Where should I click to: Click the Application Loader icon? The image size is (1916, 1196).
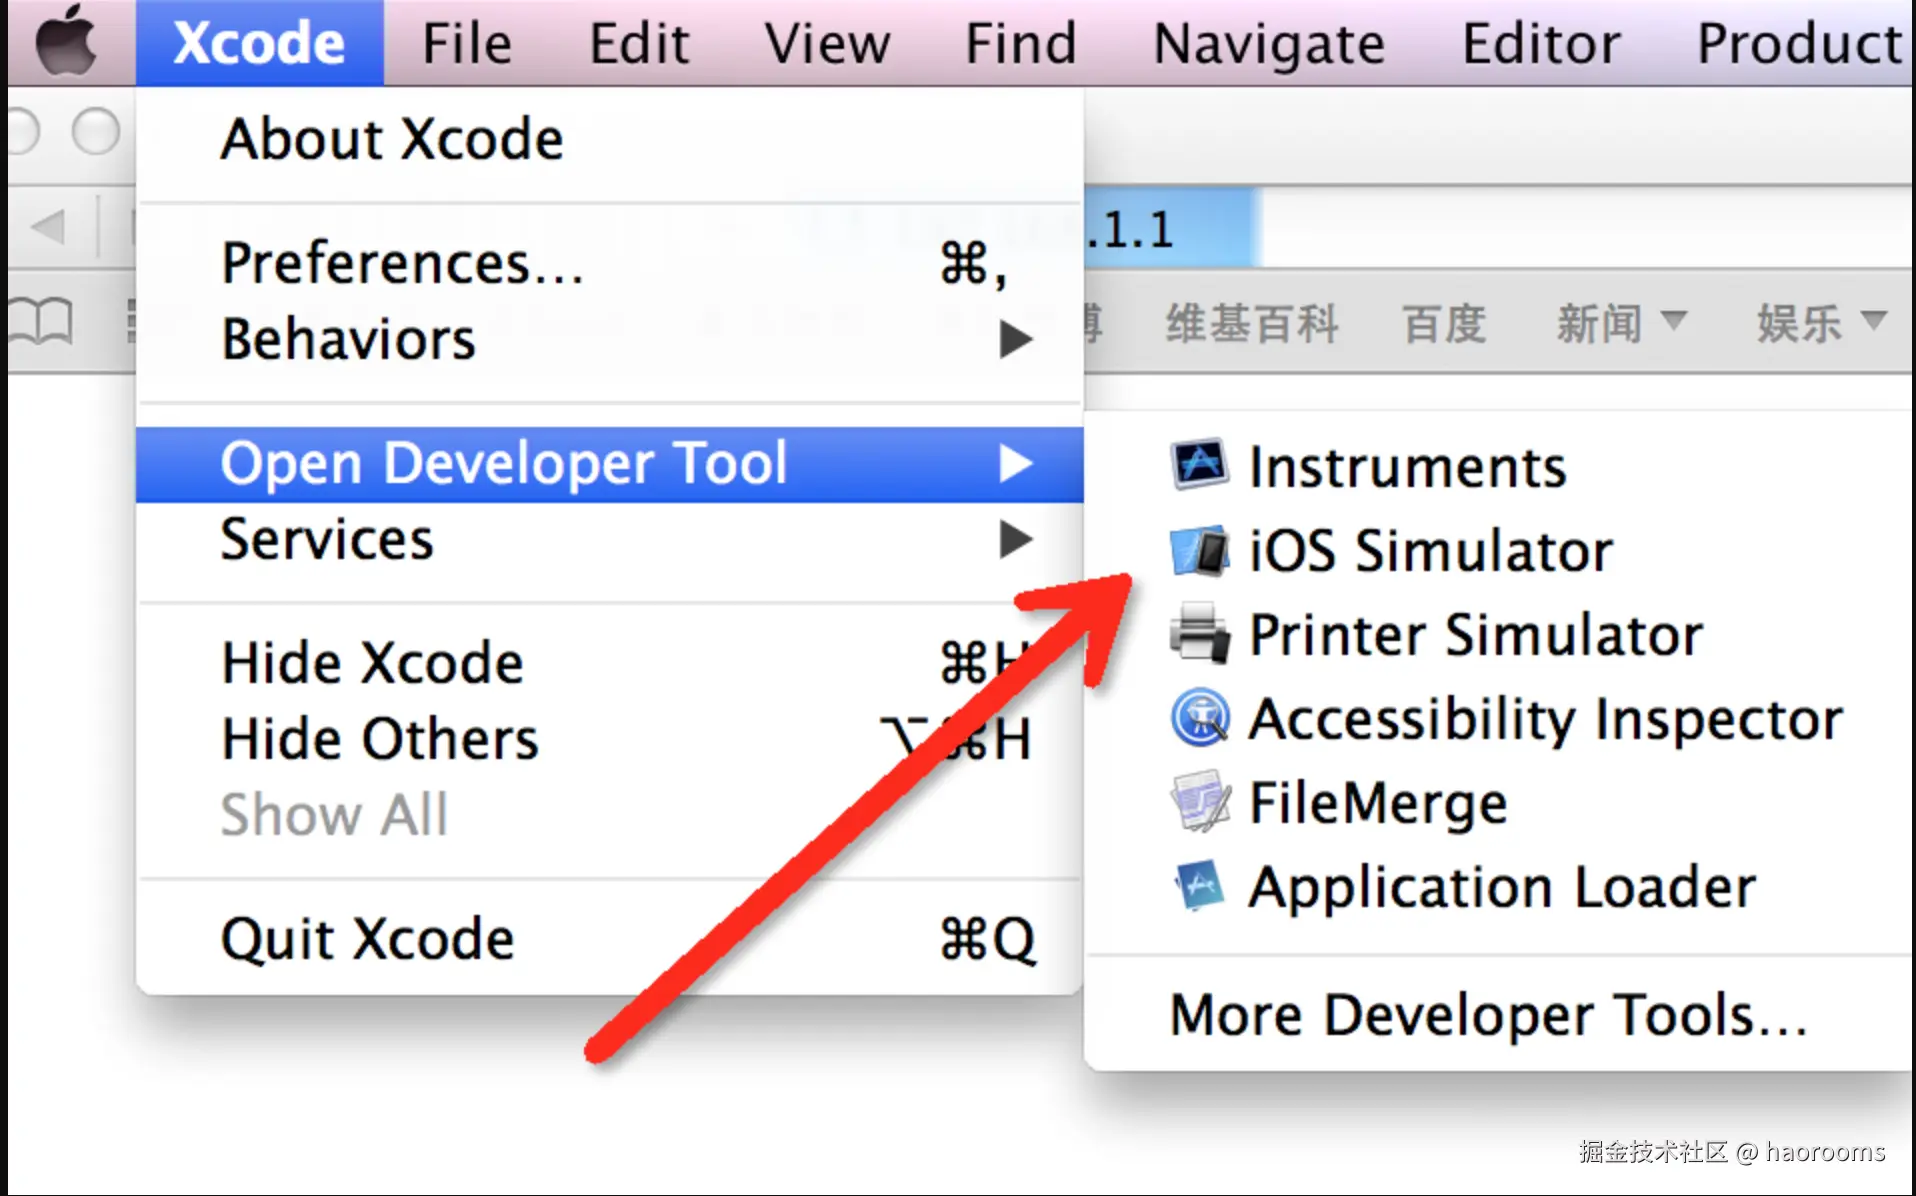1199,885
